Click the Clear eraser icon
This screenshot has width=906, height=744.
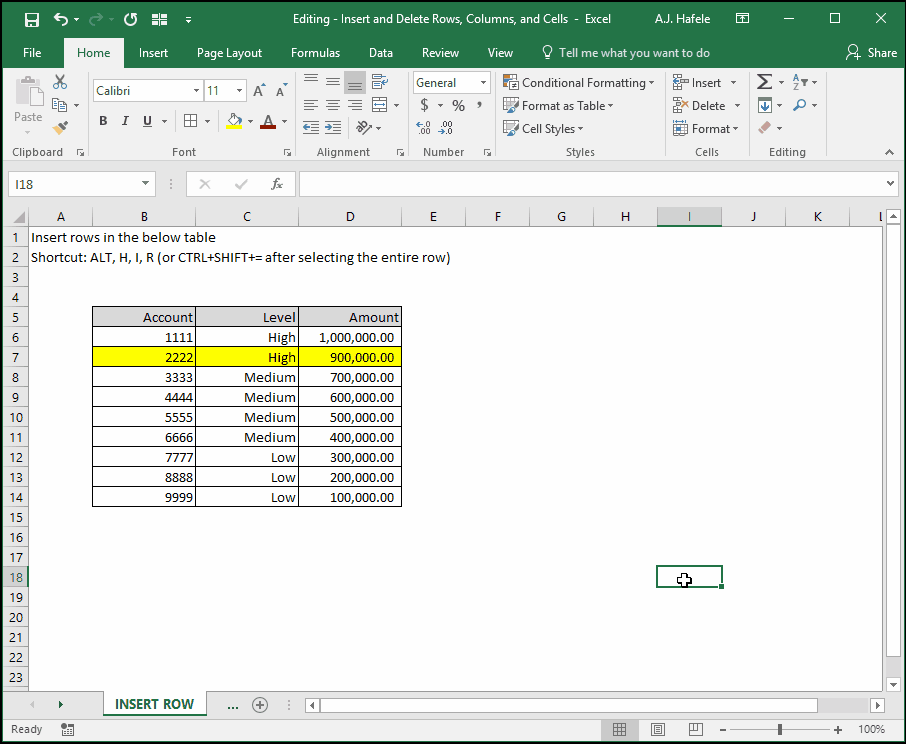(x=764, y=128)
